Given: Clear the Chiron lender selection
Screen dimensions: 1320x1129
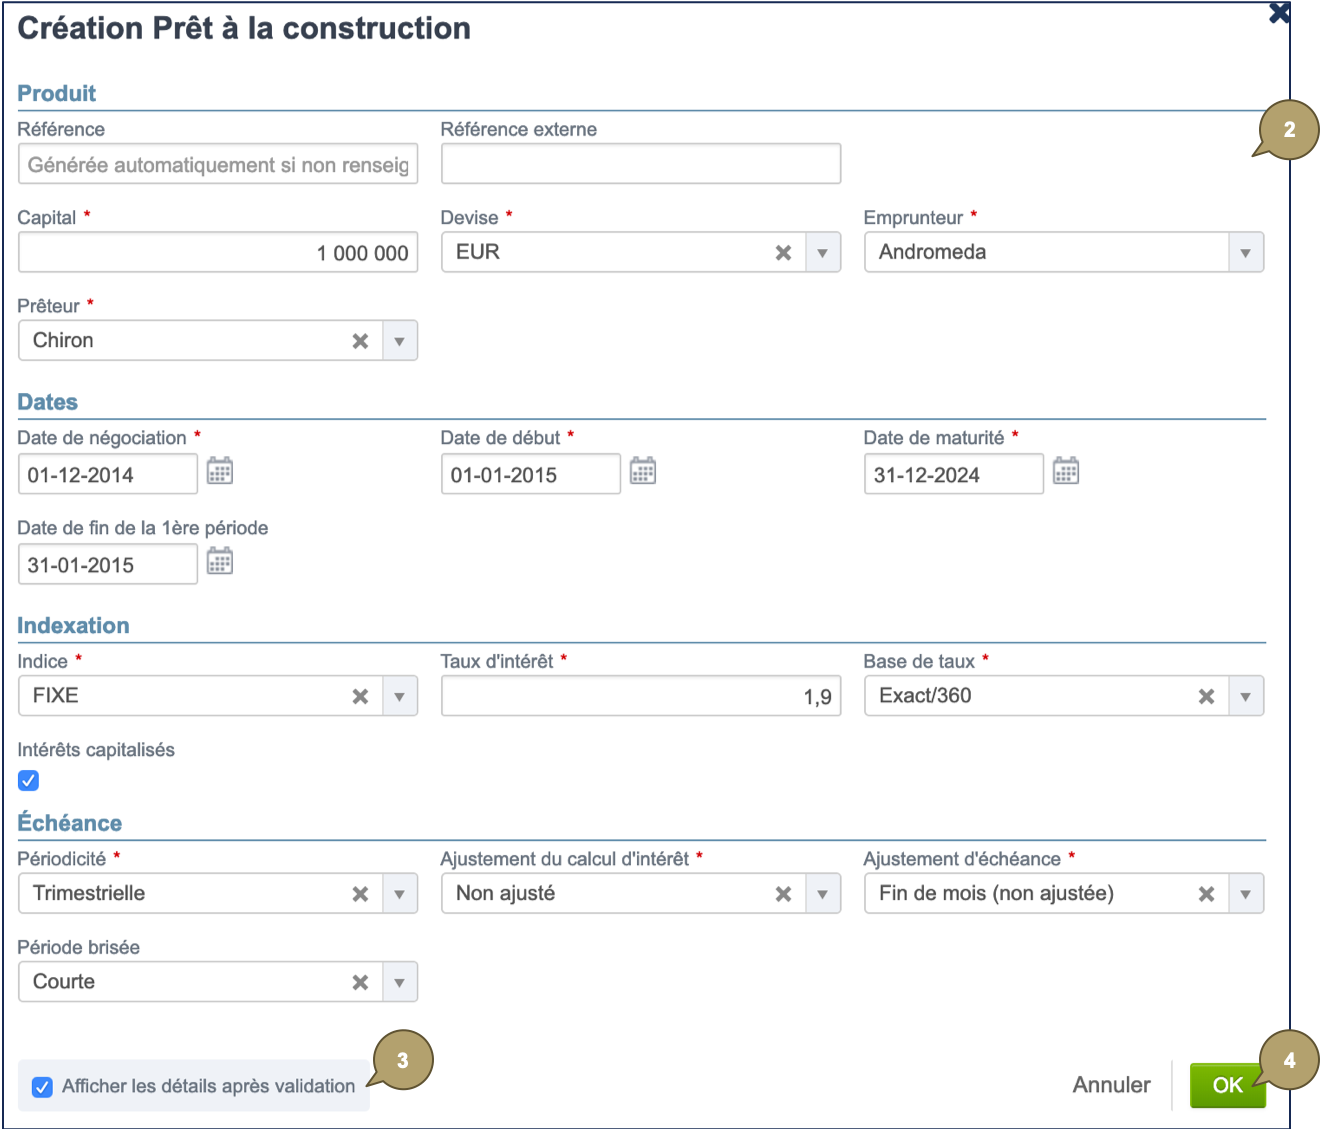Looking at the screenshot, I should 360,340.
